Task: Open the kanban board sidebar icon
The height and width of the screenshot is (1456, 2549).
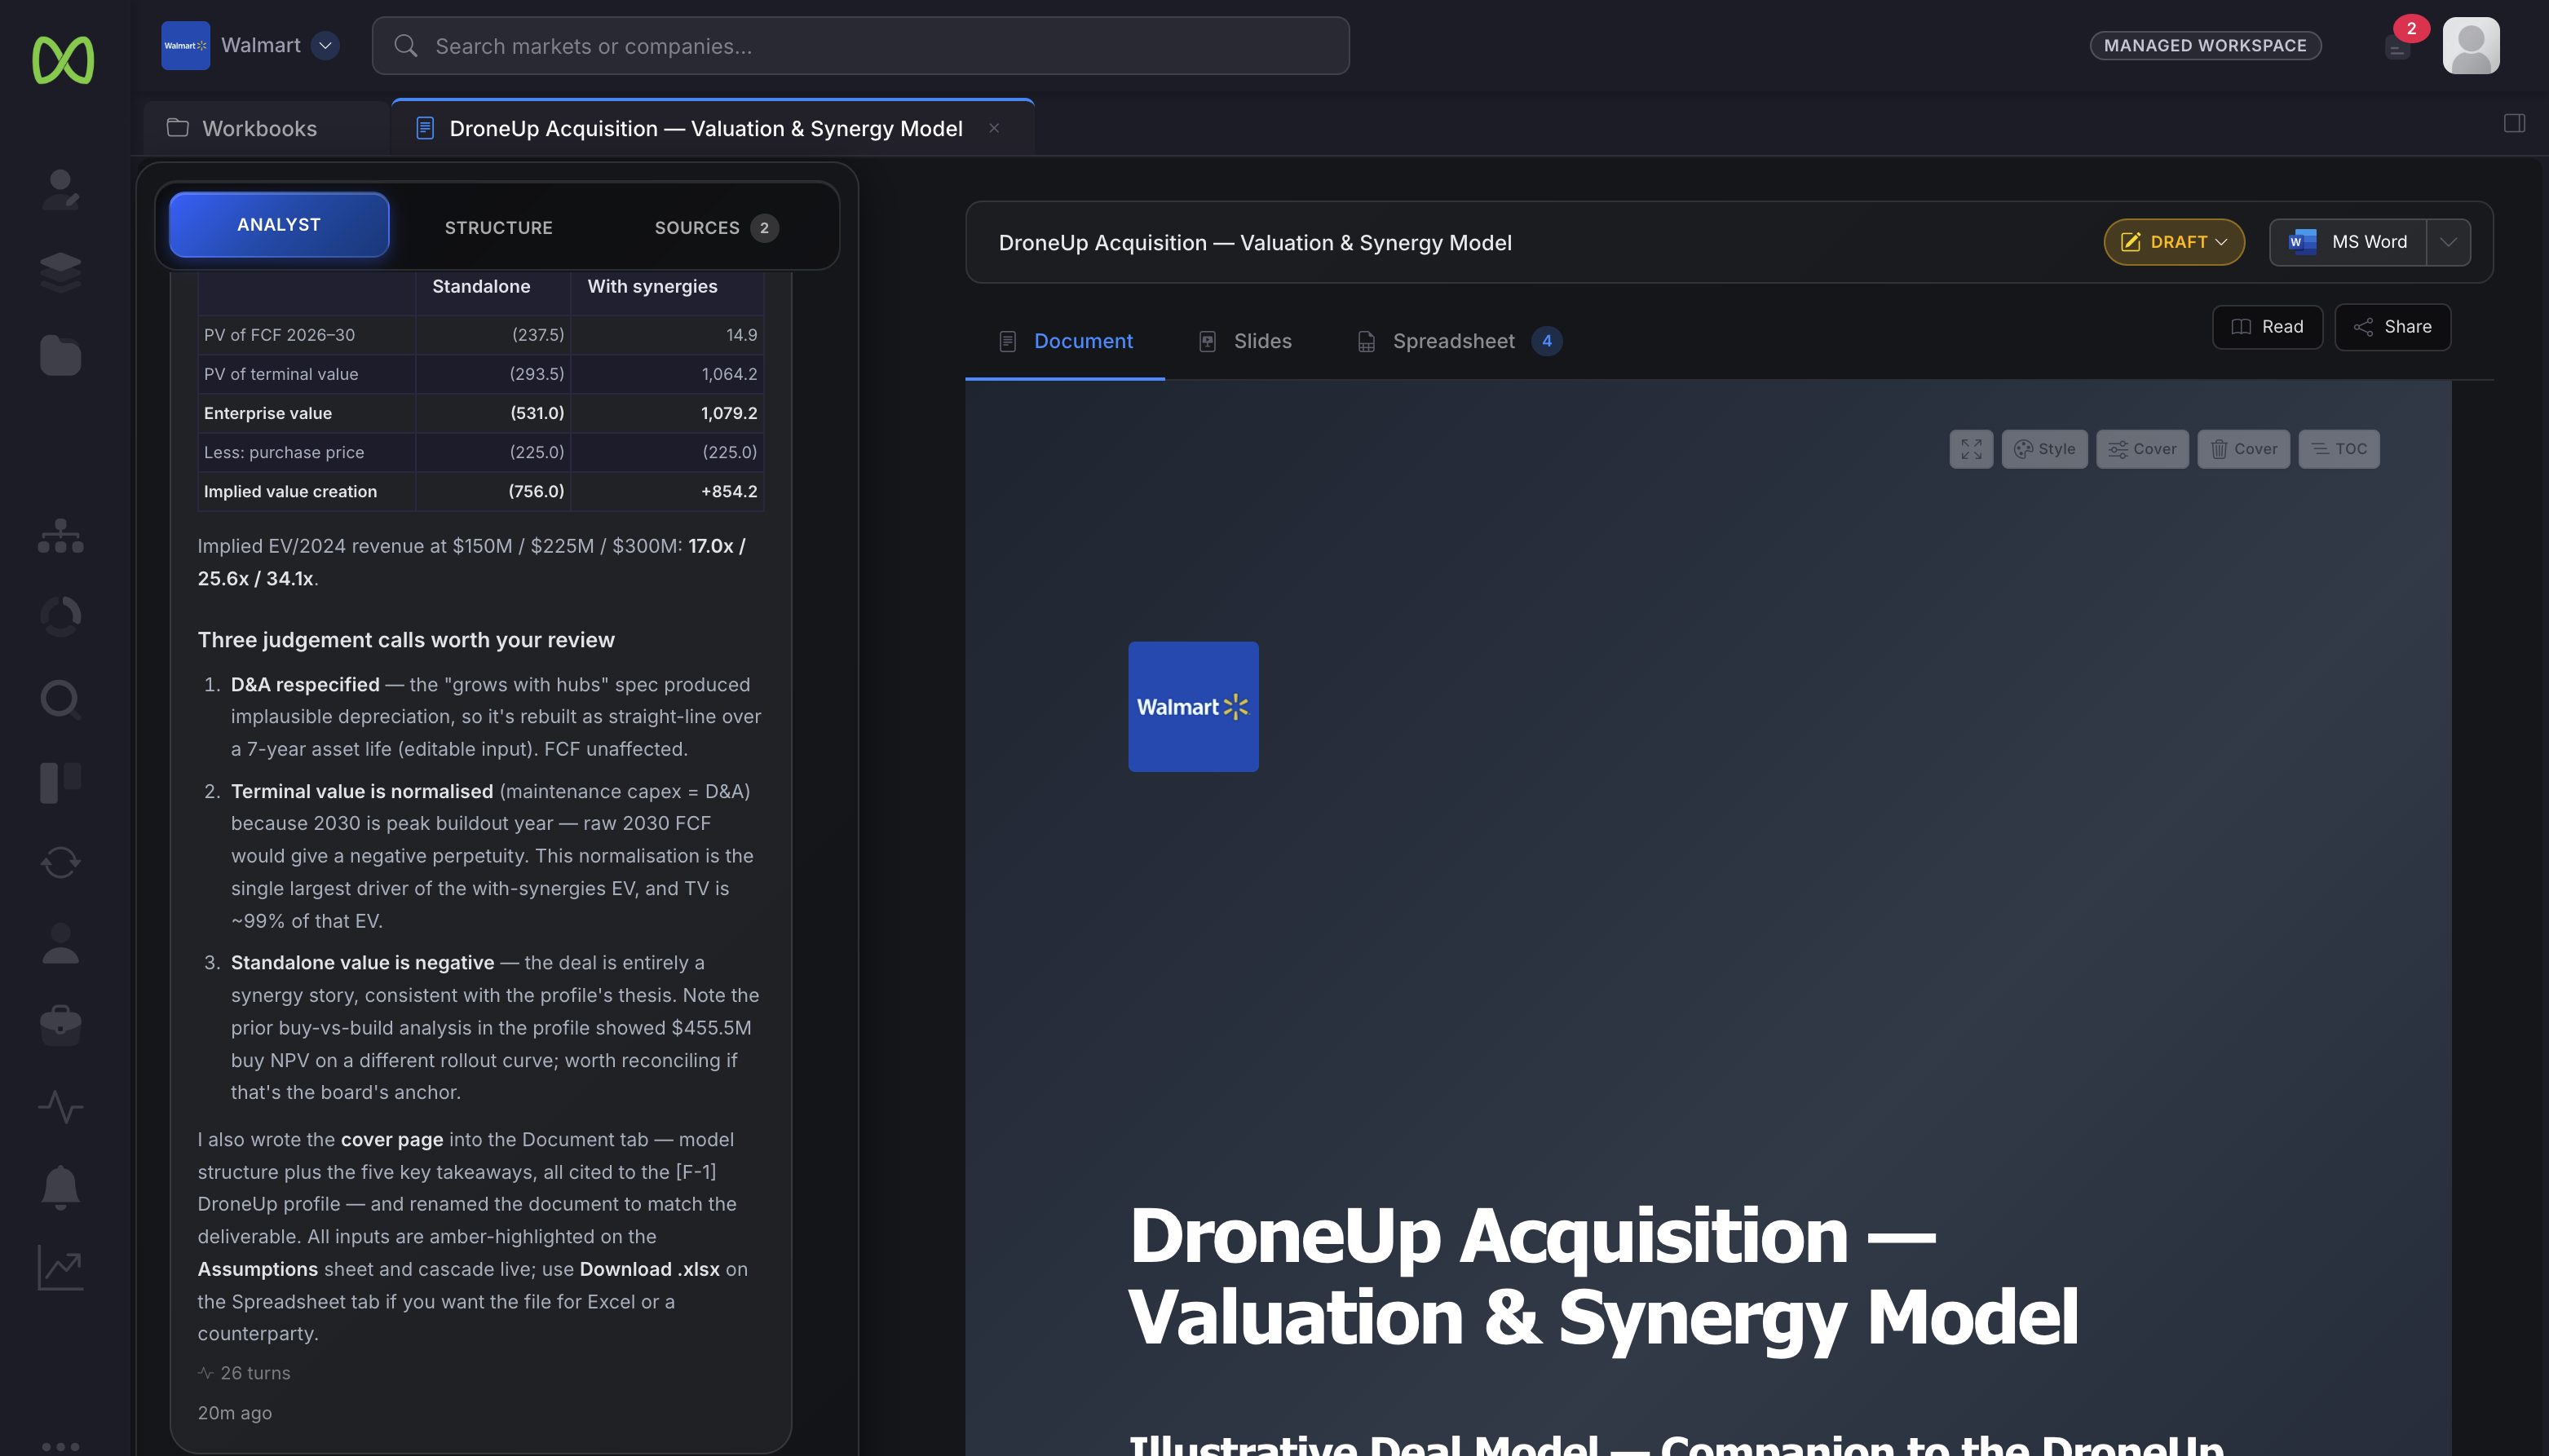Action: point(61,782)
